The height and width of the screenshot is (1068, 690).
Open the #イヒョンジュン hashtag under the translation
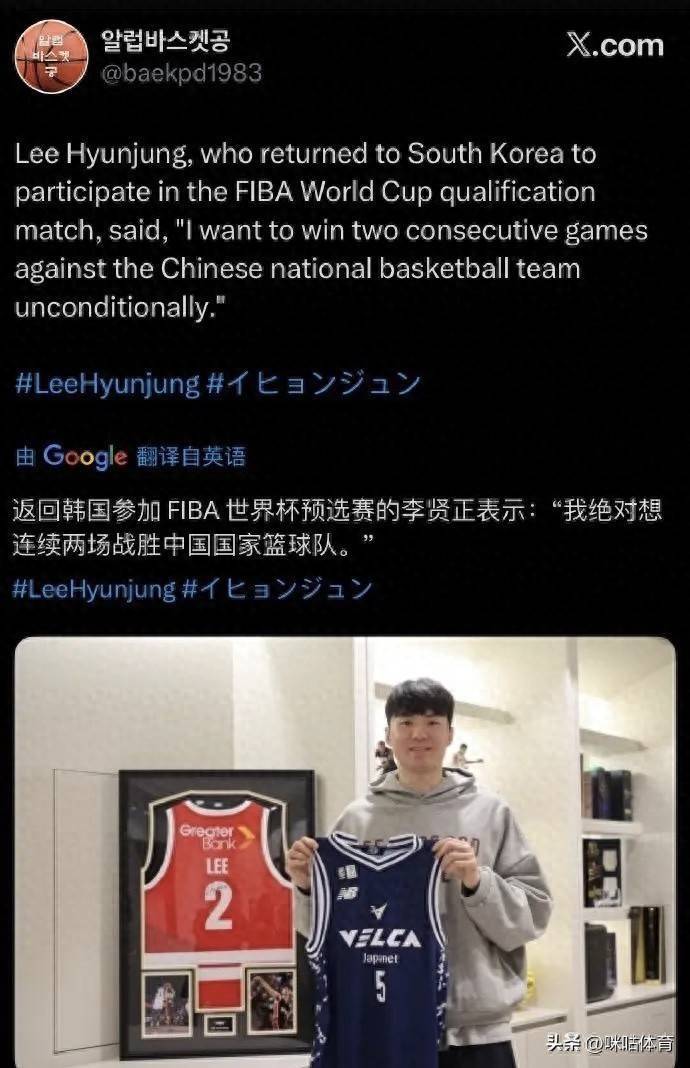pyautogui.click(x=278, y=588)
